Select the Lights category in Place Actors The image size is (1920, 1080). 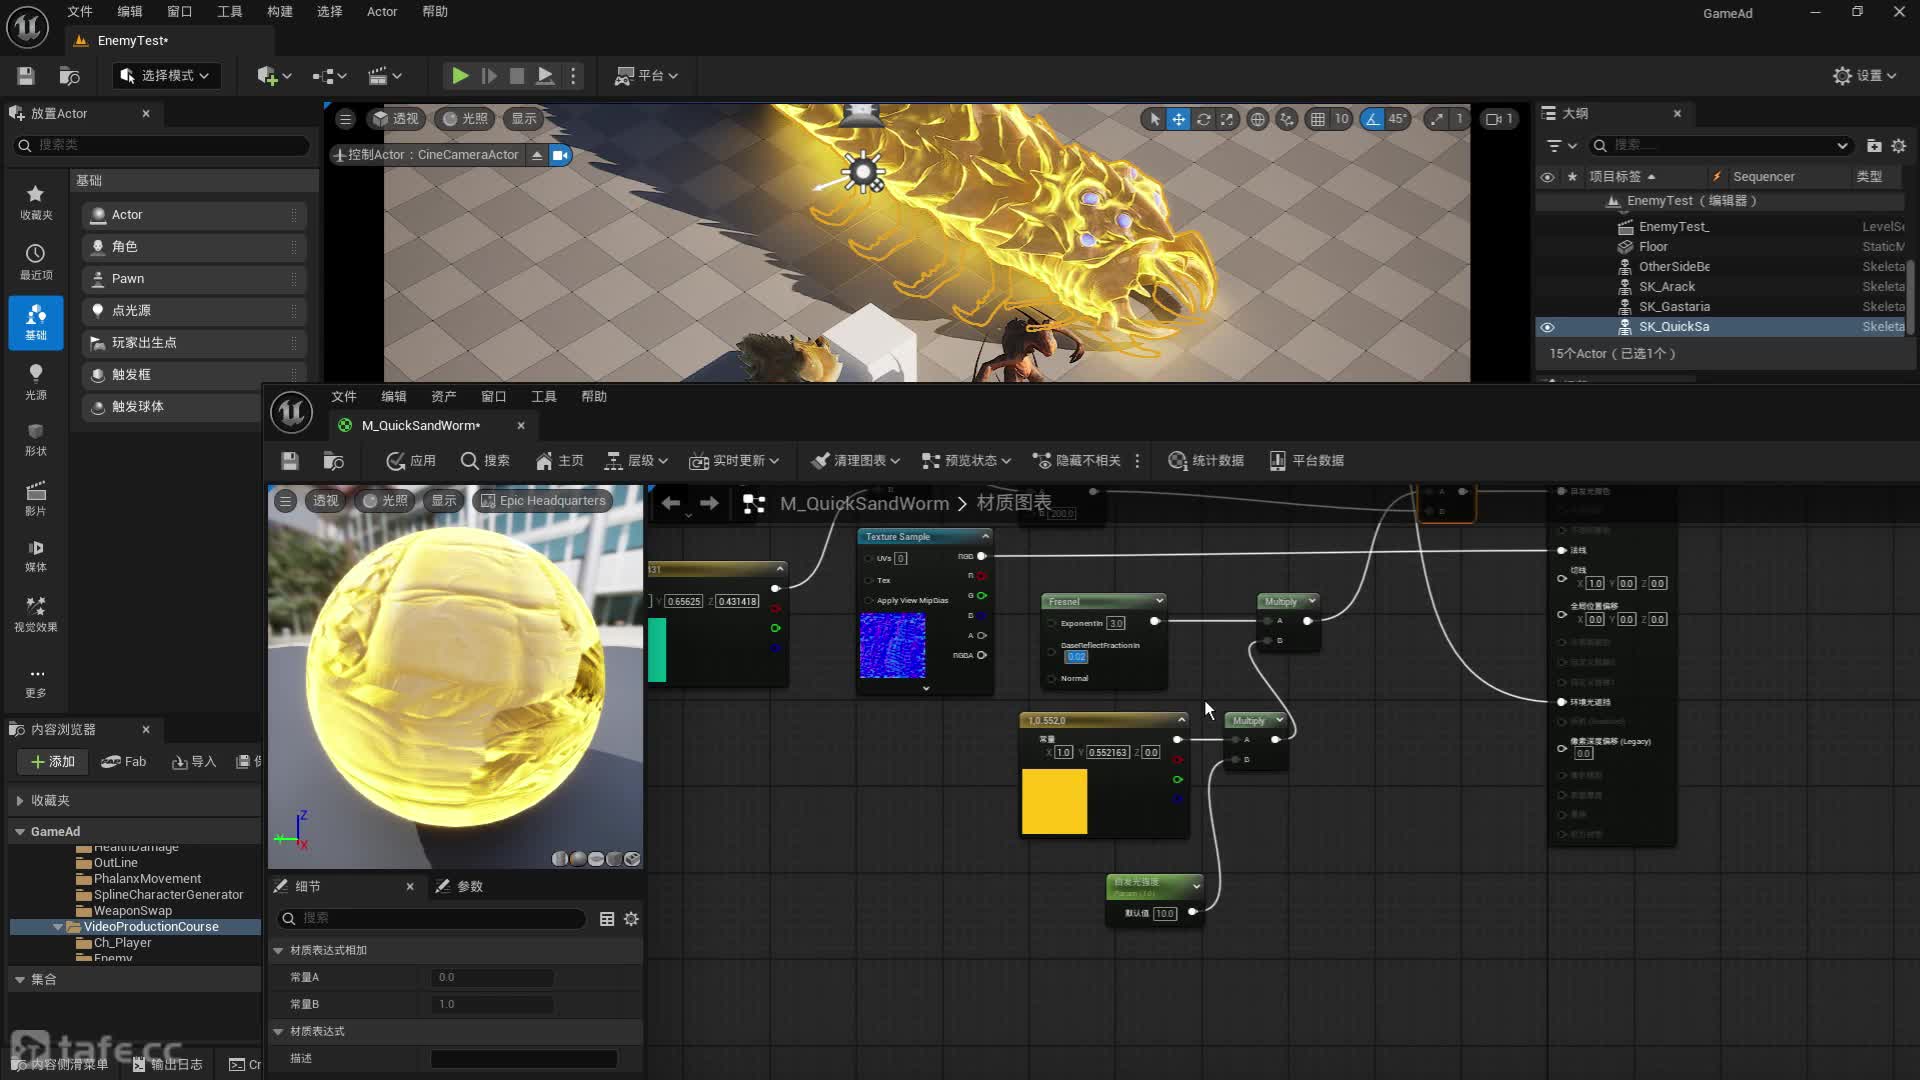pos(35,381)
